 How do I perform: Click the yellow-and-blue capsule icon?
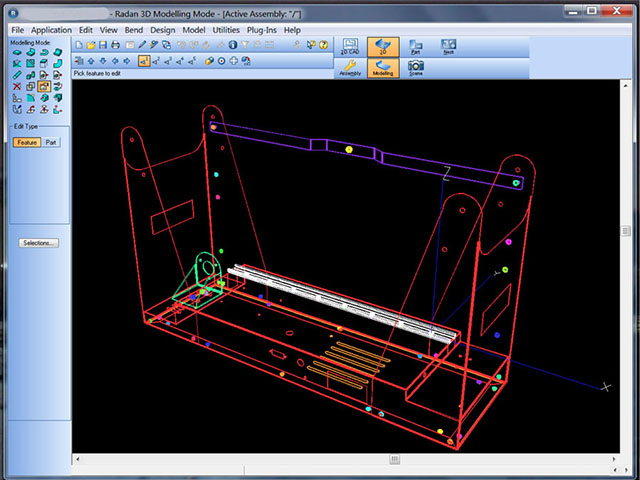pyautogui.click(x=209, y=61)
